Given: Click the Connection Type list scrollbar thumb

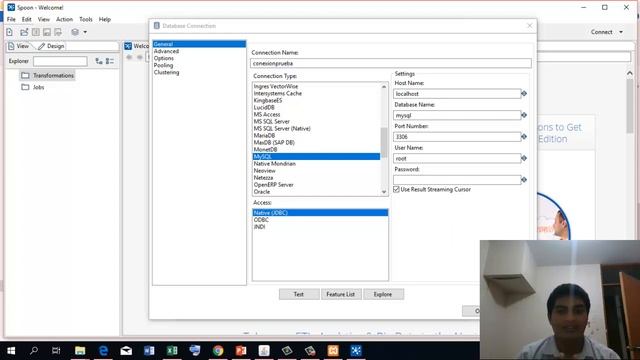Looking at the screenshot, I should pos(384,142).
